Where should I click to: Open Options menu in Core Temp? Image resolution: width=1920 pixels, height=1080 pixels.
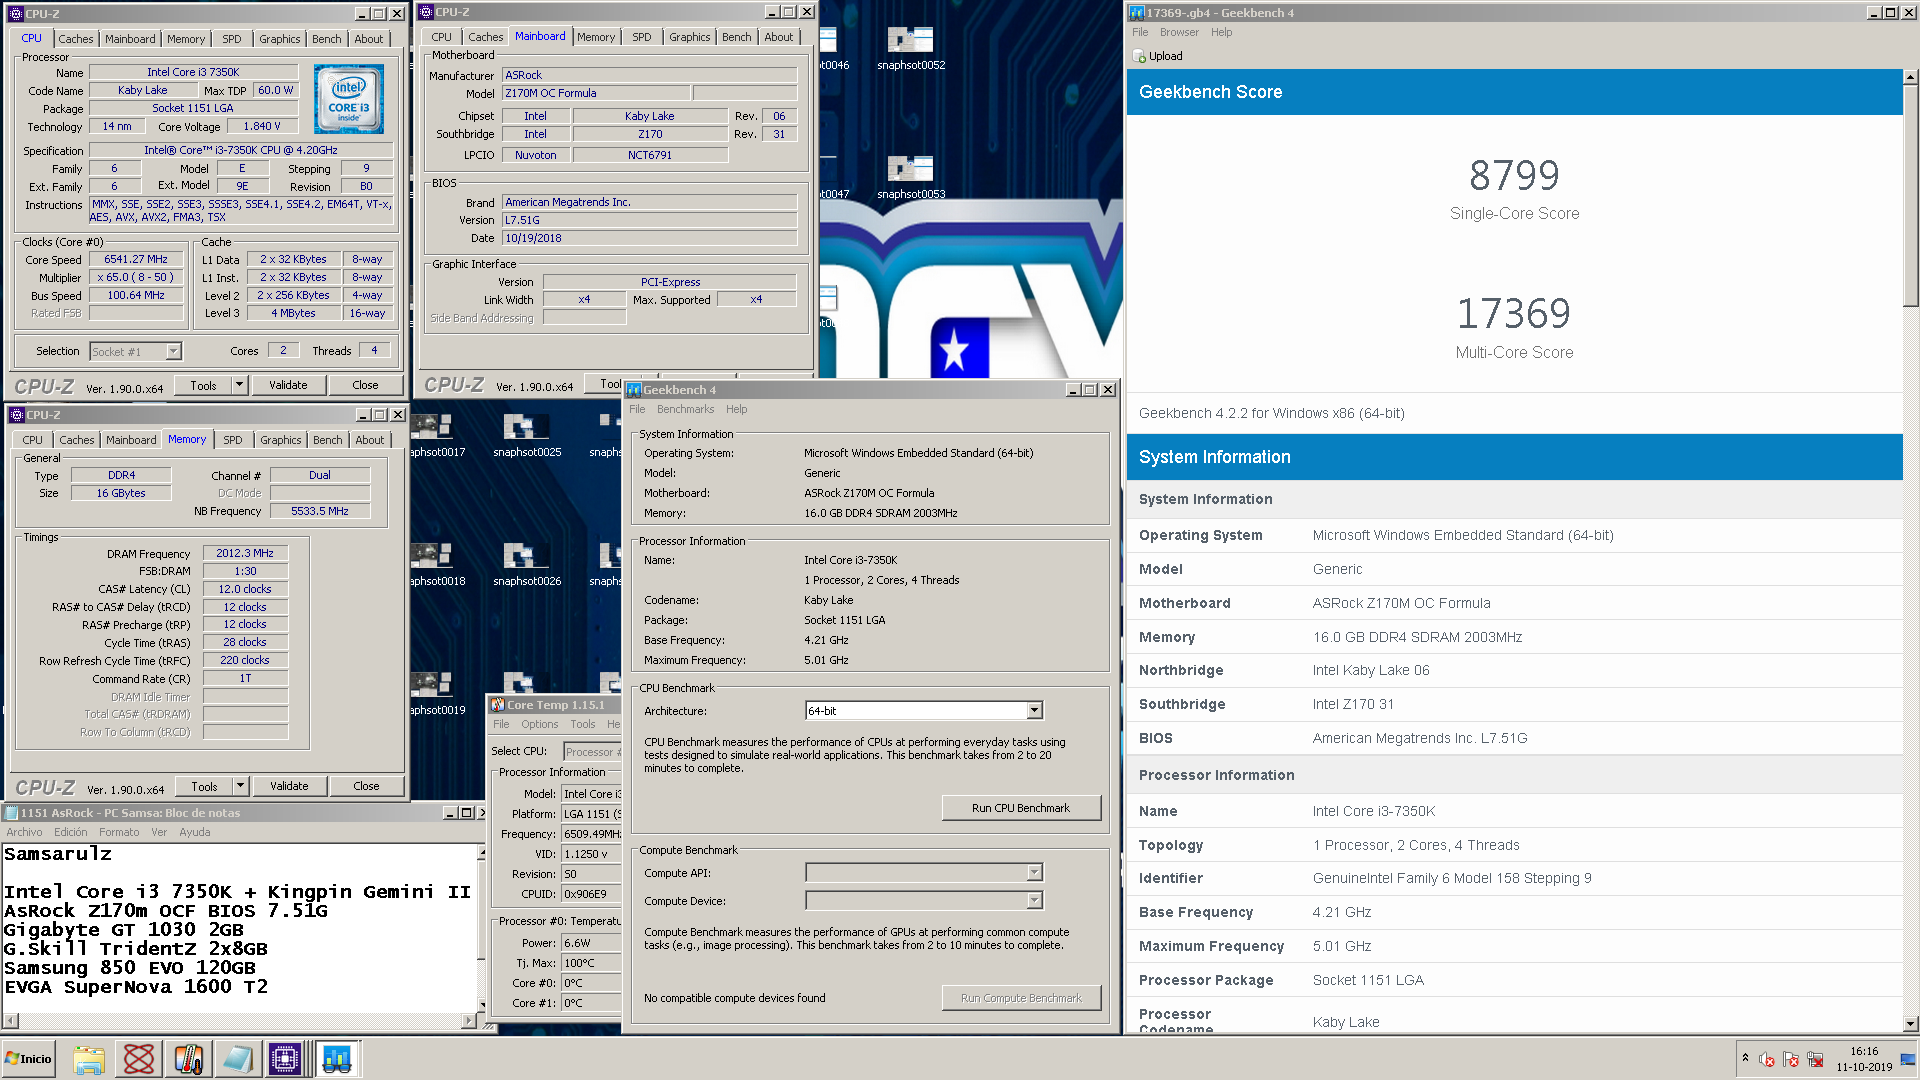(539, 724)
